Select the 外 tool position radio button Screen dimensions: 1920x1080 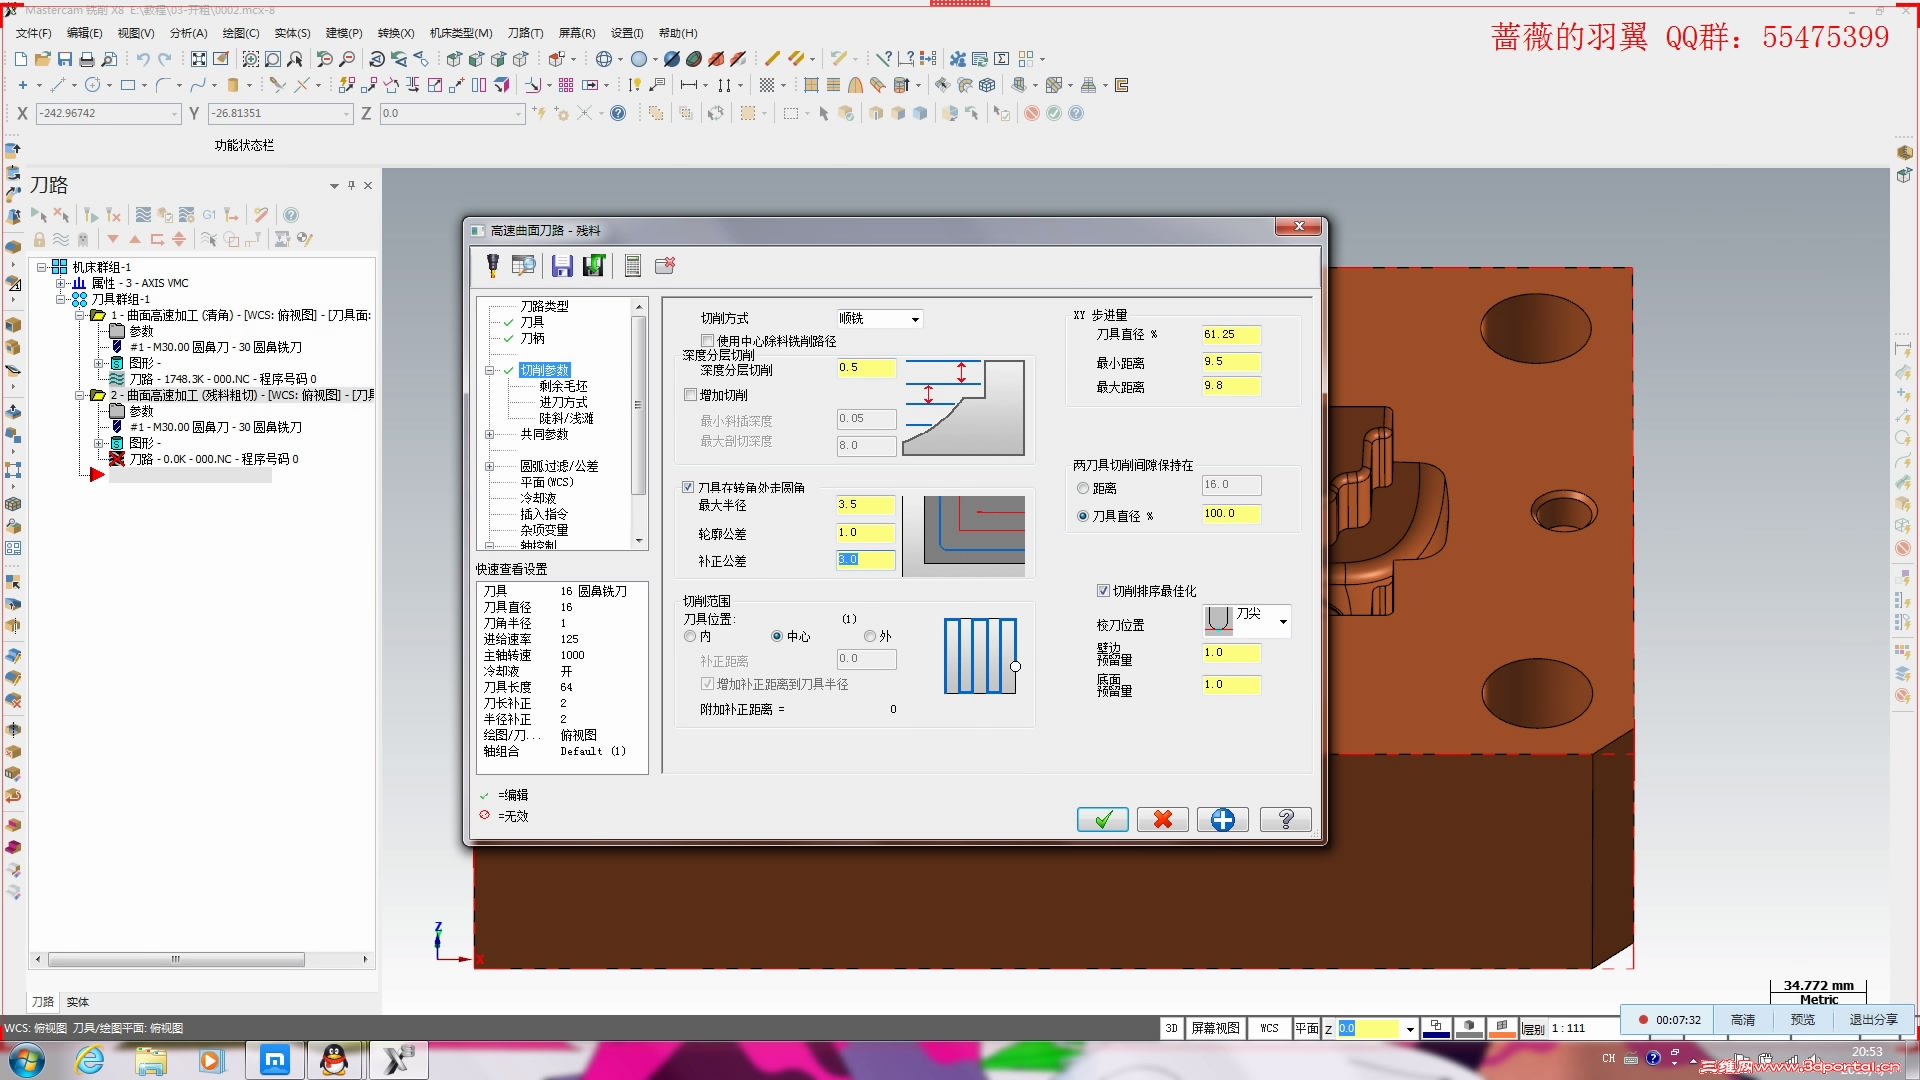(870, 636)
